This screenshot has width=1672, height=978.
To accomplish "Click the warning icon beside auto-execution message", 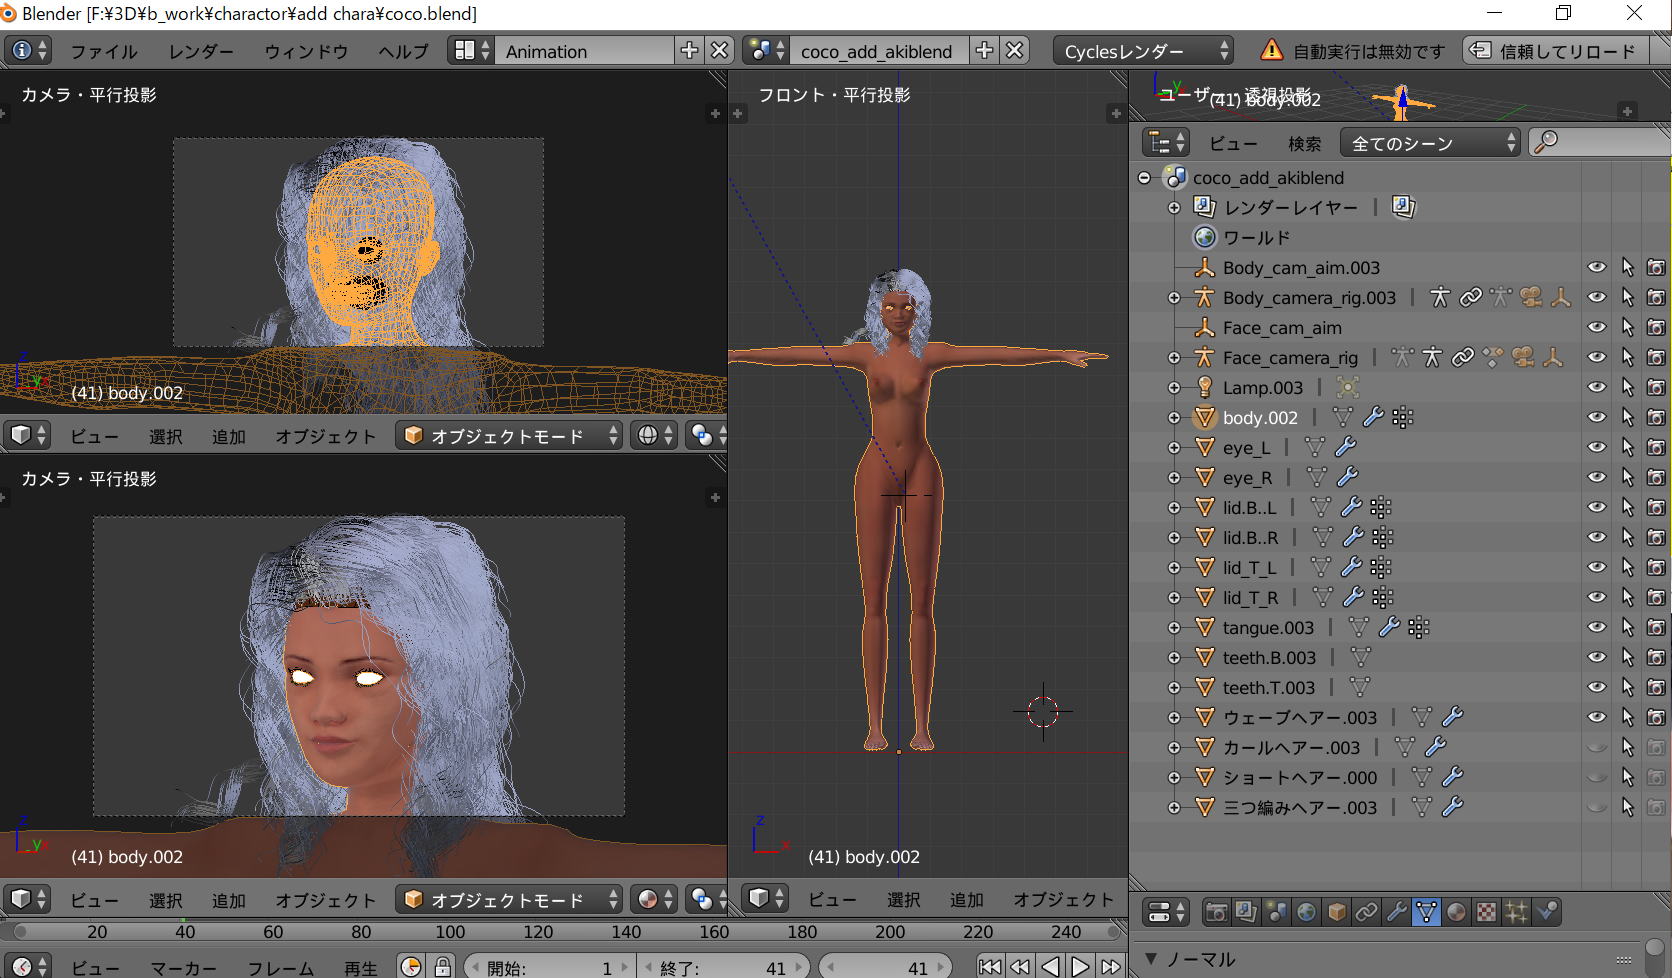I will [x=1271, y=50].
